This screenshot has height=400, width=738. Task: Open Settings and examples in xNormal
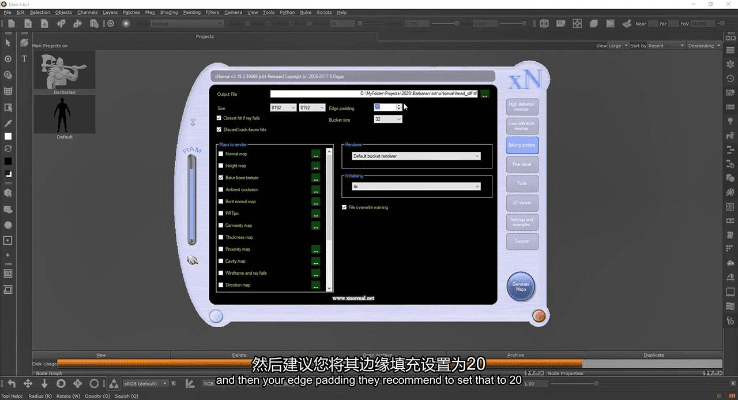[x=522, y=222]
